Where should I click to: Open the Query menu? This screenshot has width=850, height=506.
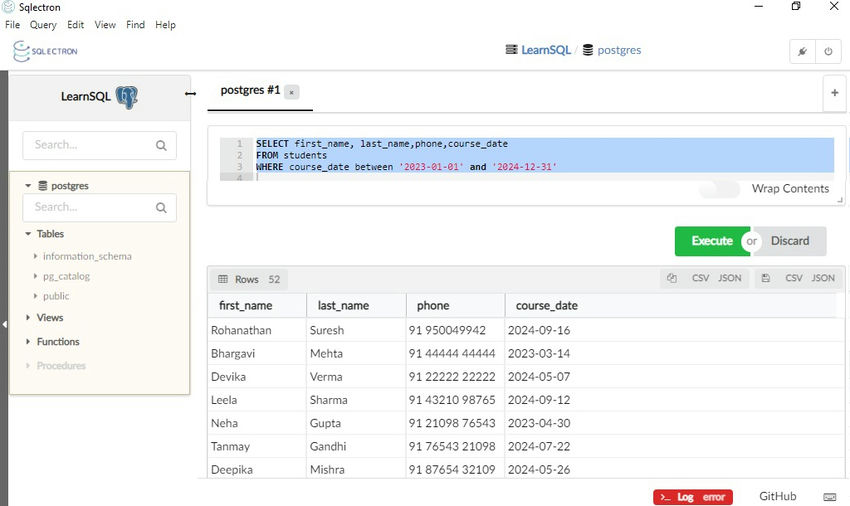pyautogui.click(x=43, y=25)
